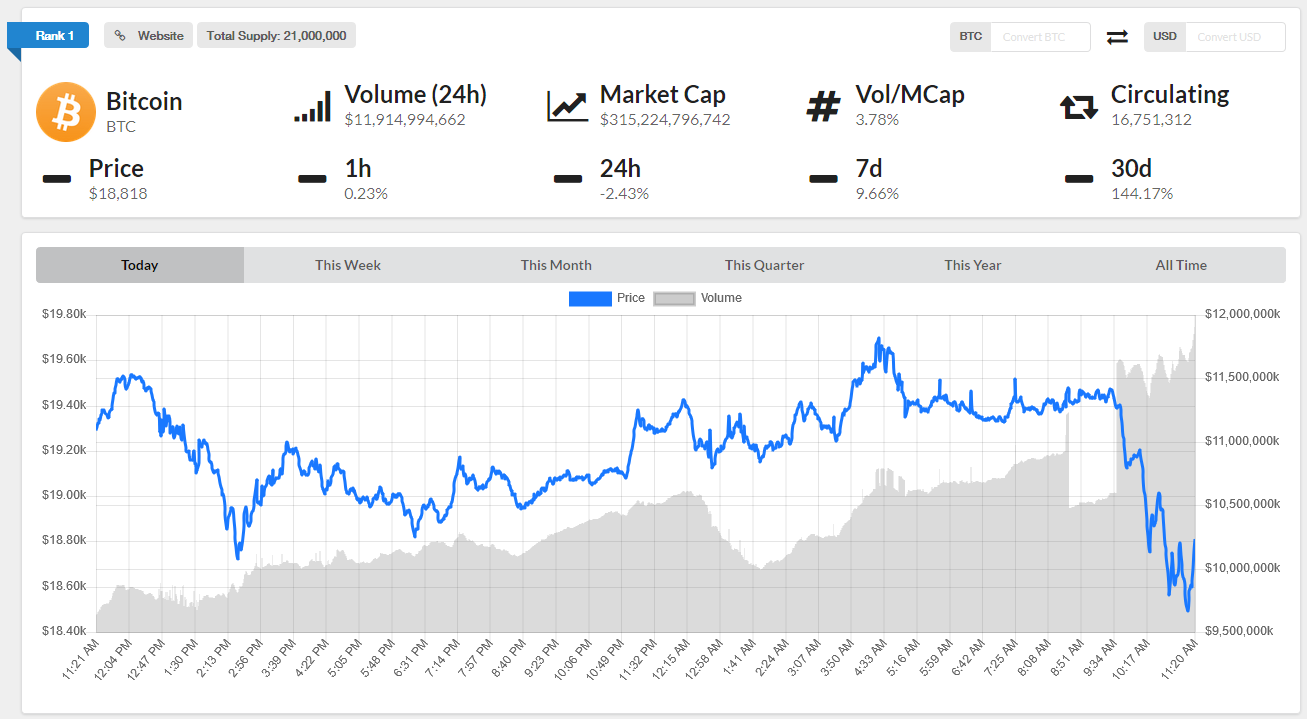Viewport: 1307px width, 719px height.
Task: Click the 24h change value -2.43%
Action: (624, 194)
